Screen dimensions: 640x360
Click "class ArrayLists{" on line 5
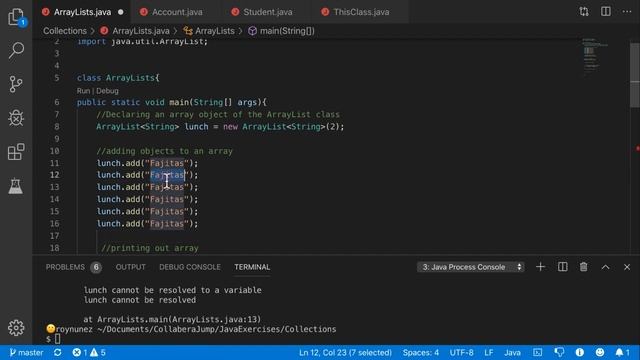[118, 78]
